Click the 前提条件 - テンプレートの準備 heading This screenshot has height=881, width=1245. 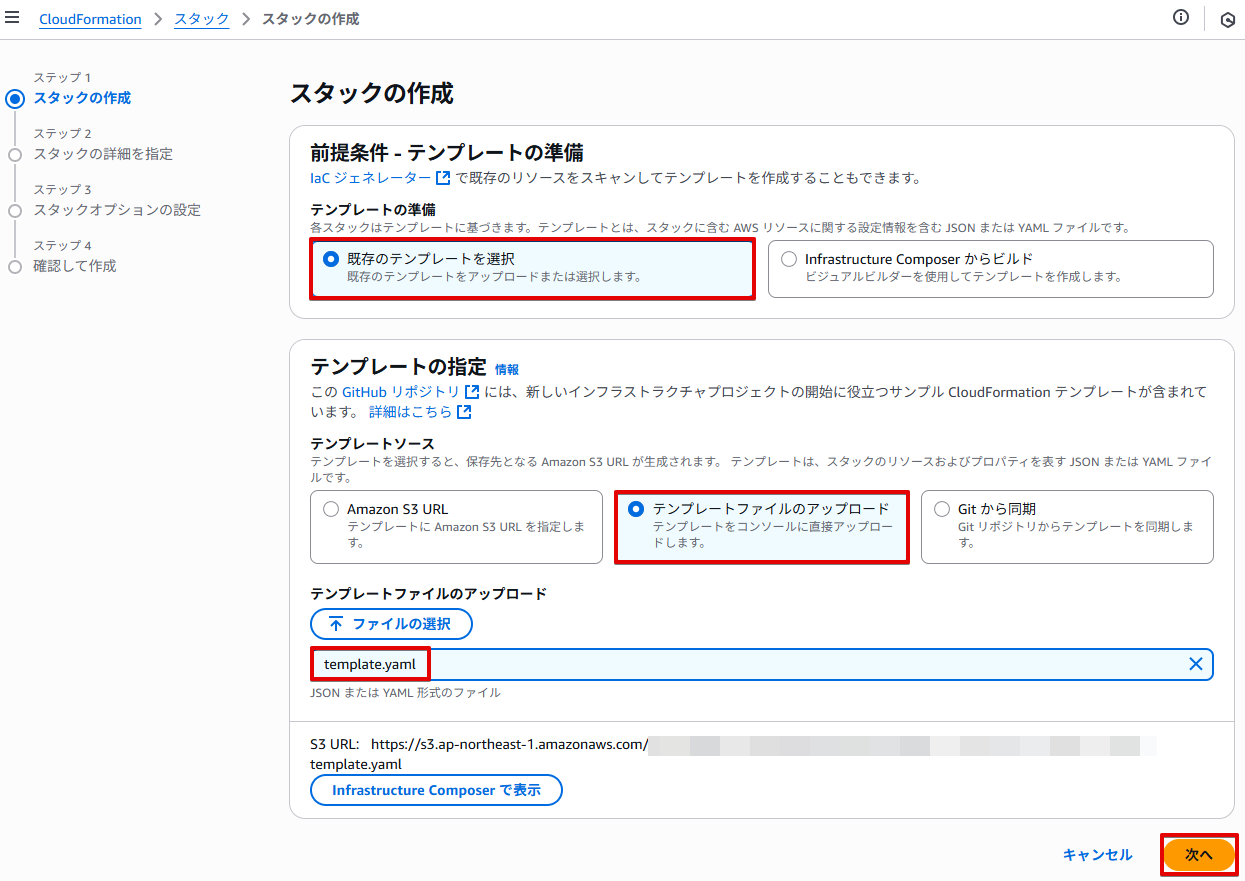coord(447,152)
